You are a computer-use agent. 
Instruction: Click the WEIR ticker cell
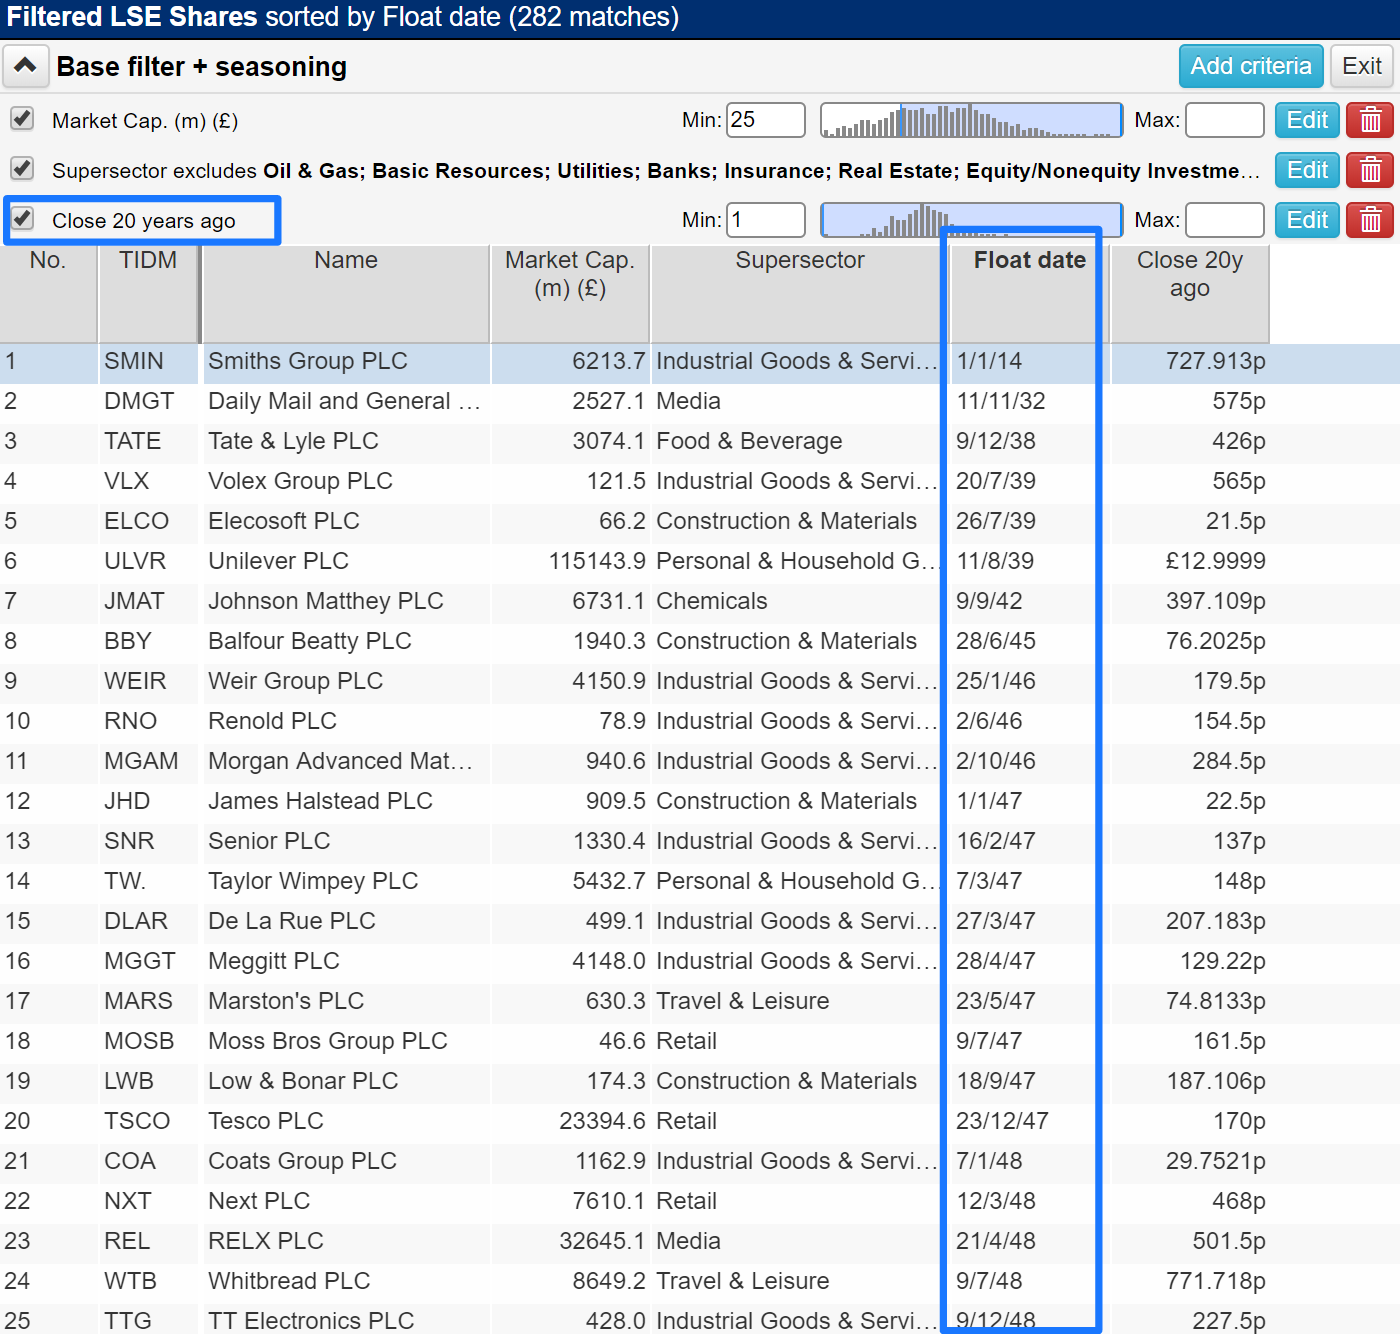click(135, 681)
